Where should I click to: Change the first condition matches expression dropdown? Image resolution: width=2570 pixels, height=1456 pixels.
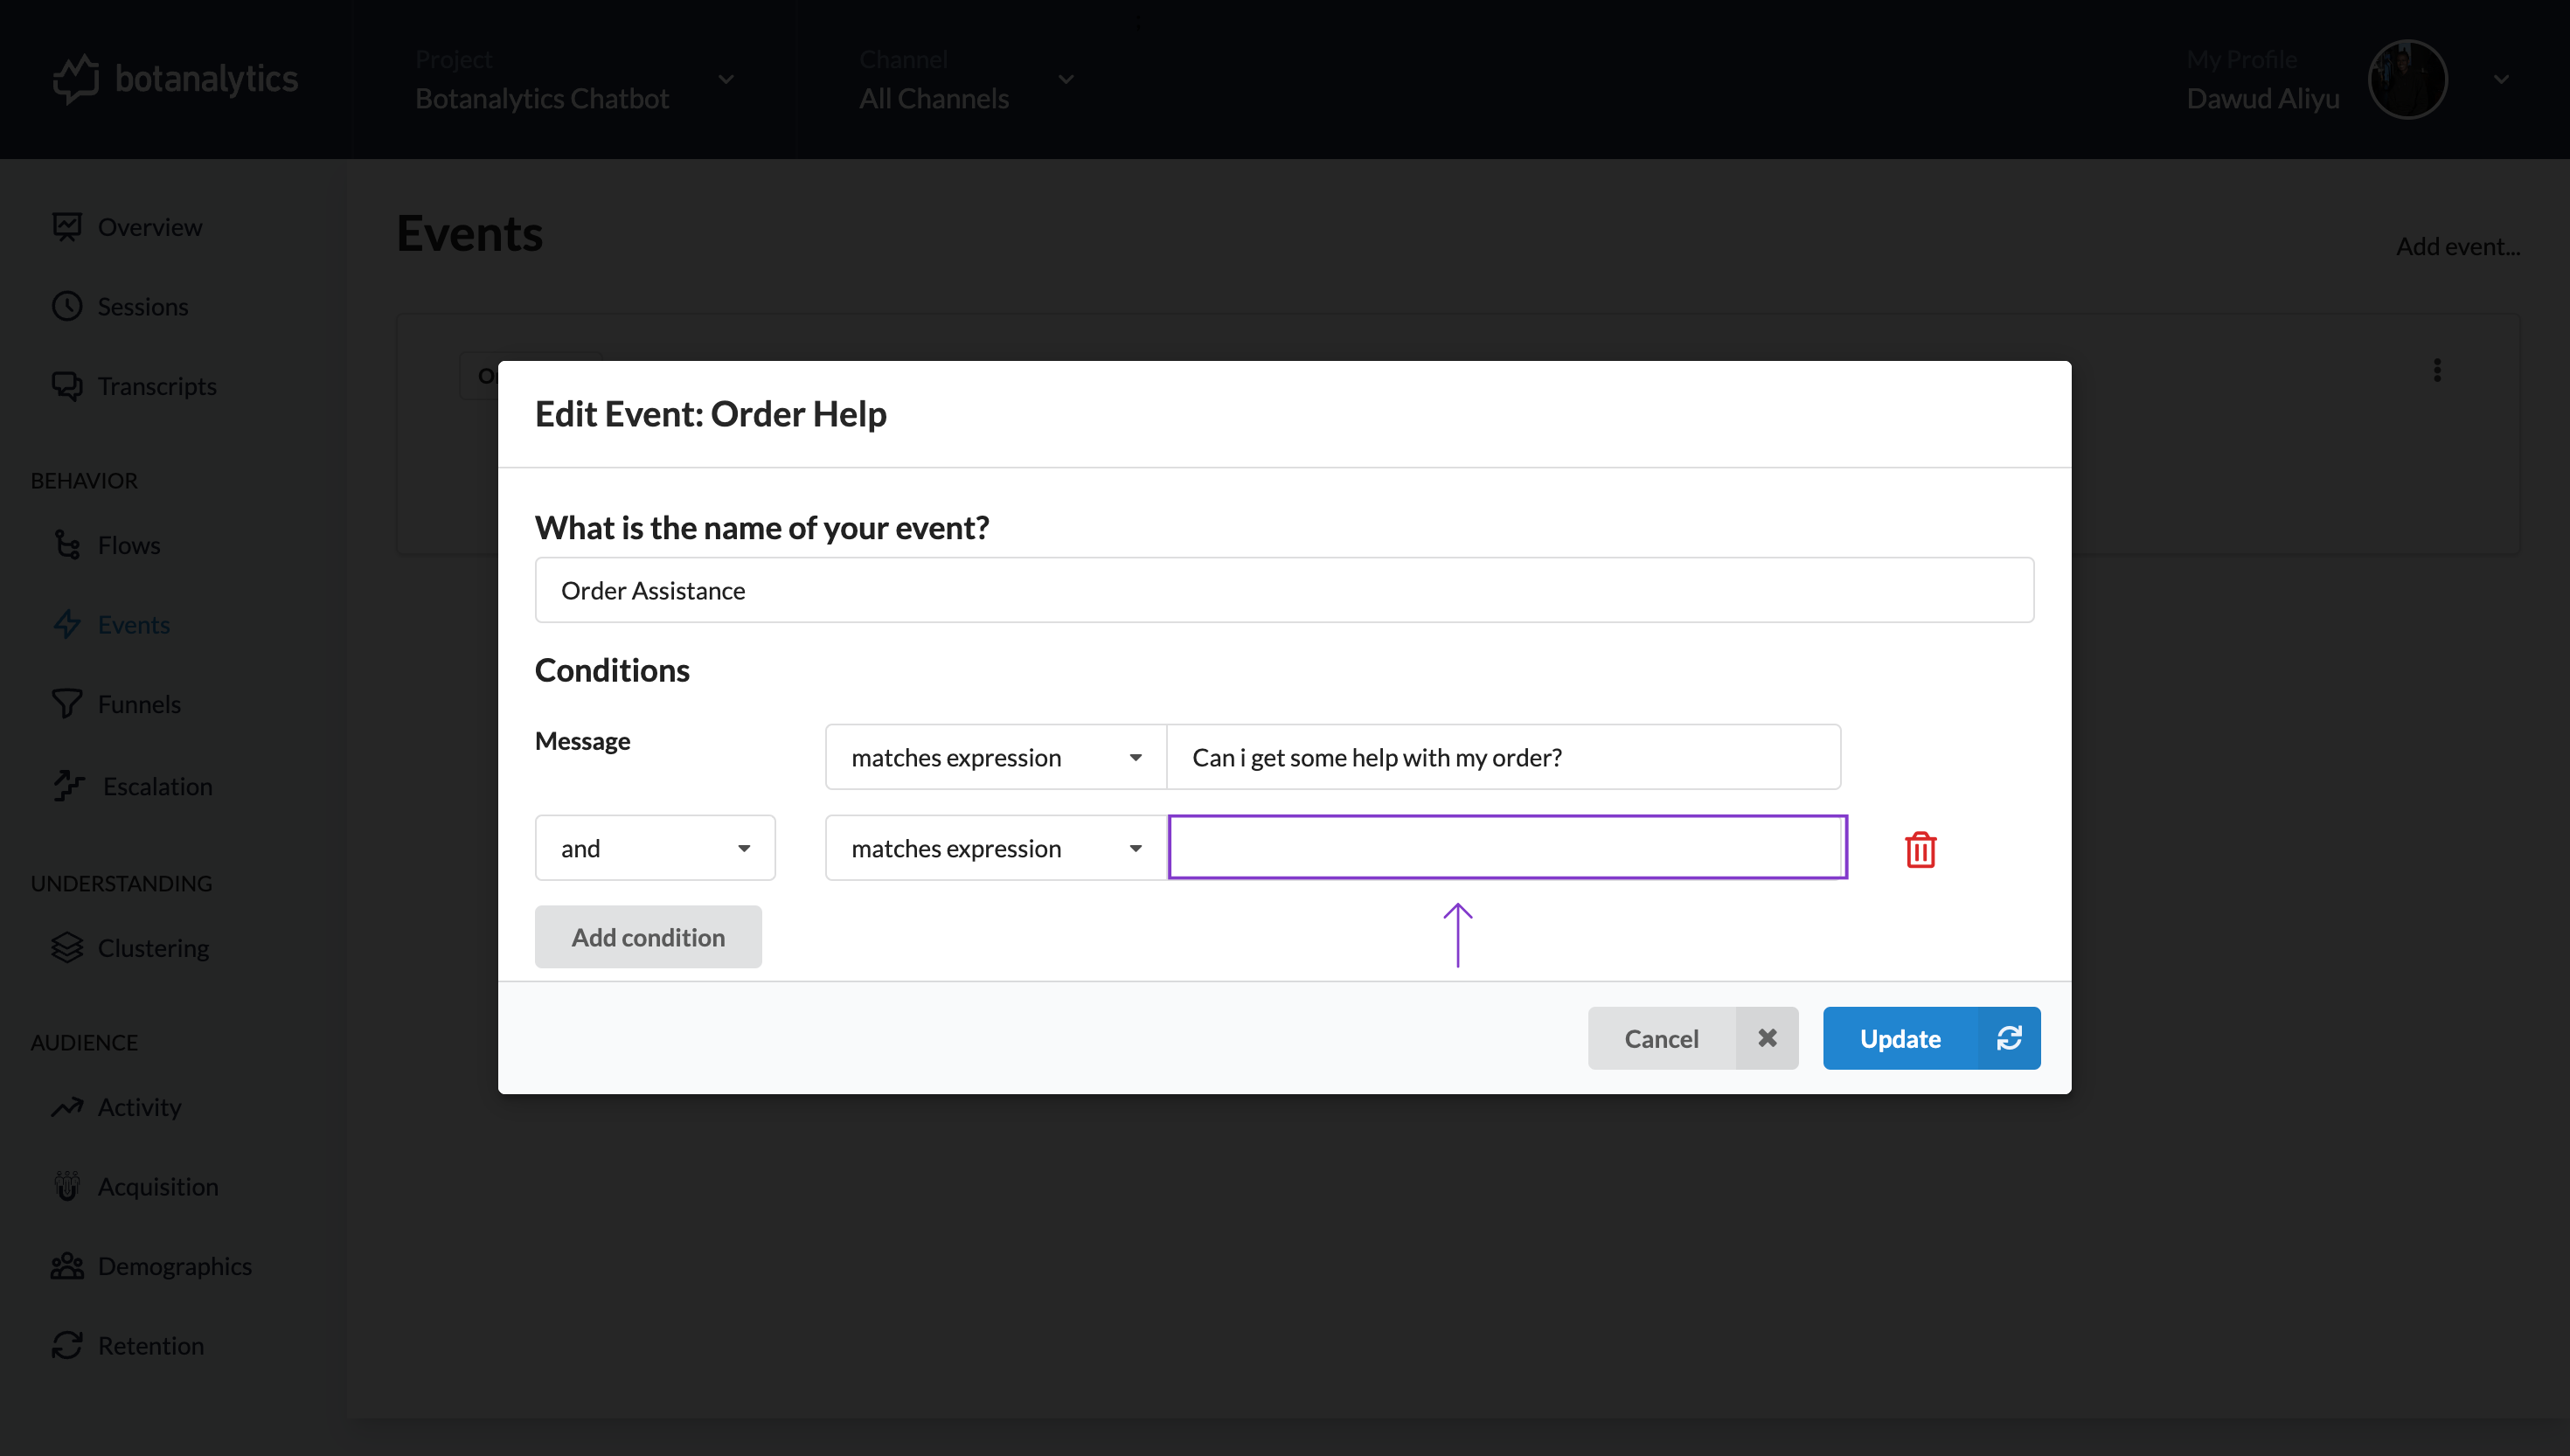pyautogui.click(x=994, y=755)
